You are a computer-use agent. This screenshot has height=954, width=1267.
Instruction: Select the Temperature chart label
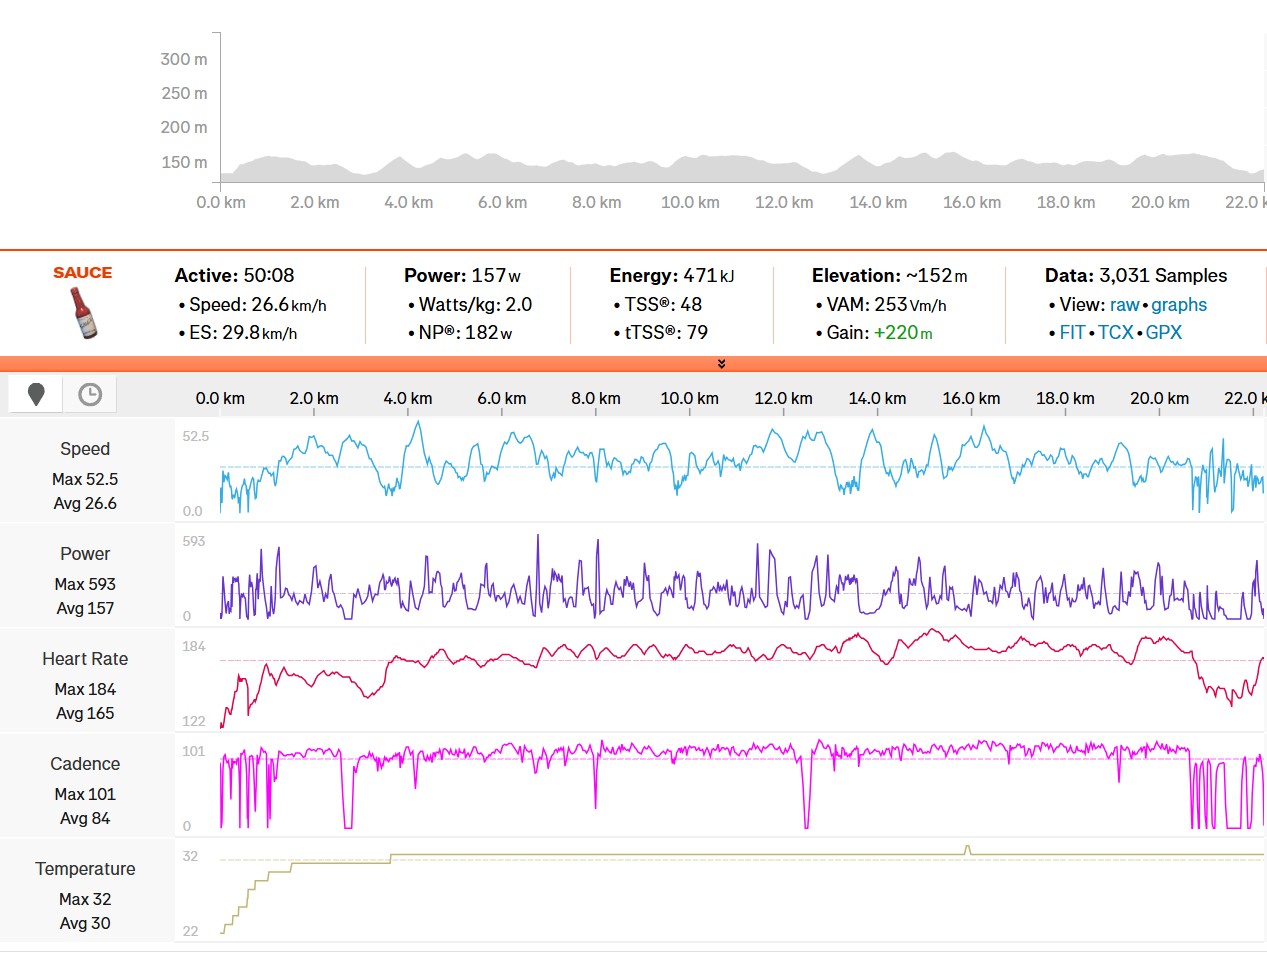coord(85,869)
